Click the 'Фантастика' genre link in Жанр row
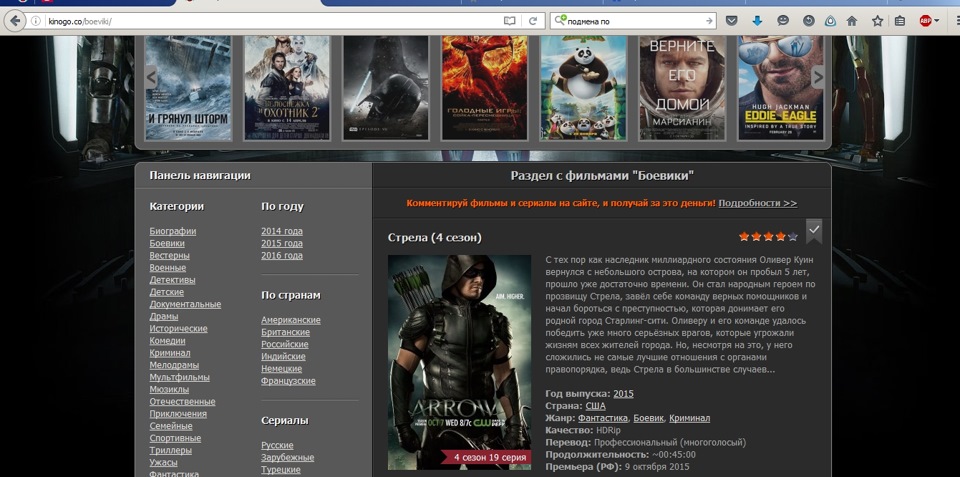The width and height of the screenshot is (960, 477). pos(602,418)
